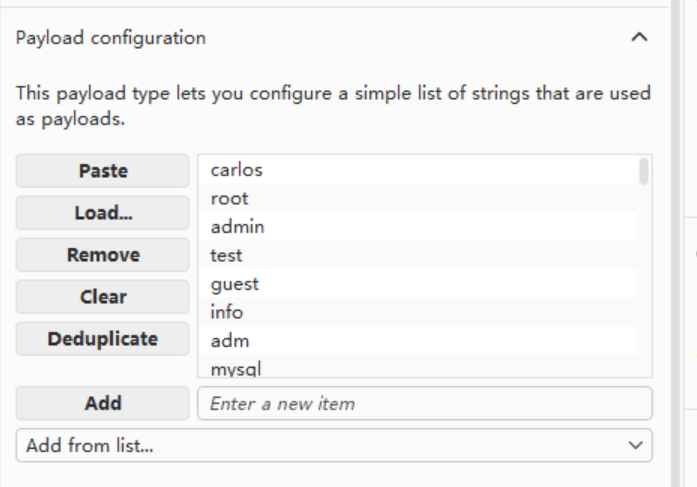697x487 pixels.
Task: Click the payload list scrollbar thumb
Action: click(x=644, y=171)
